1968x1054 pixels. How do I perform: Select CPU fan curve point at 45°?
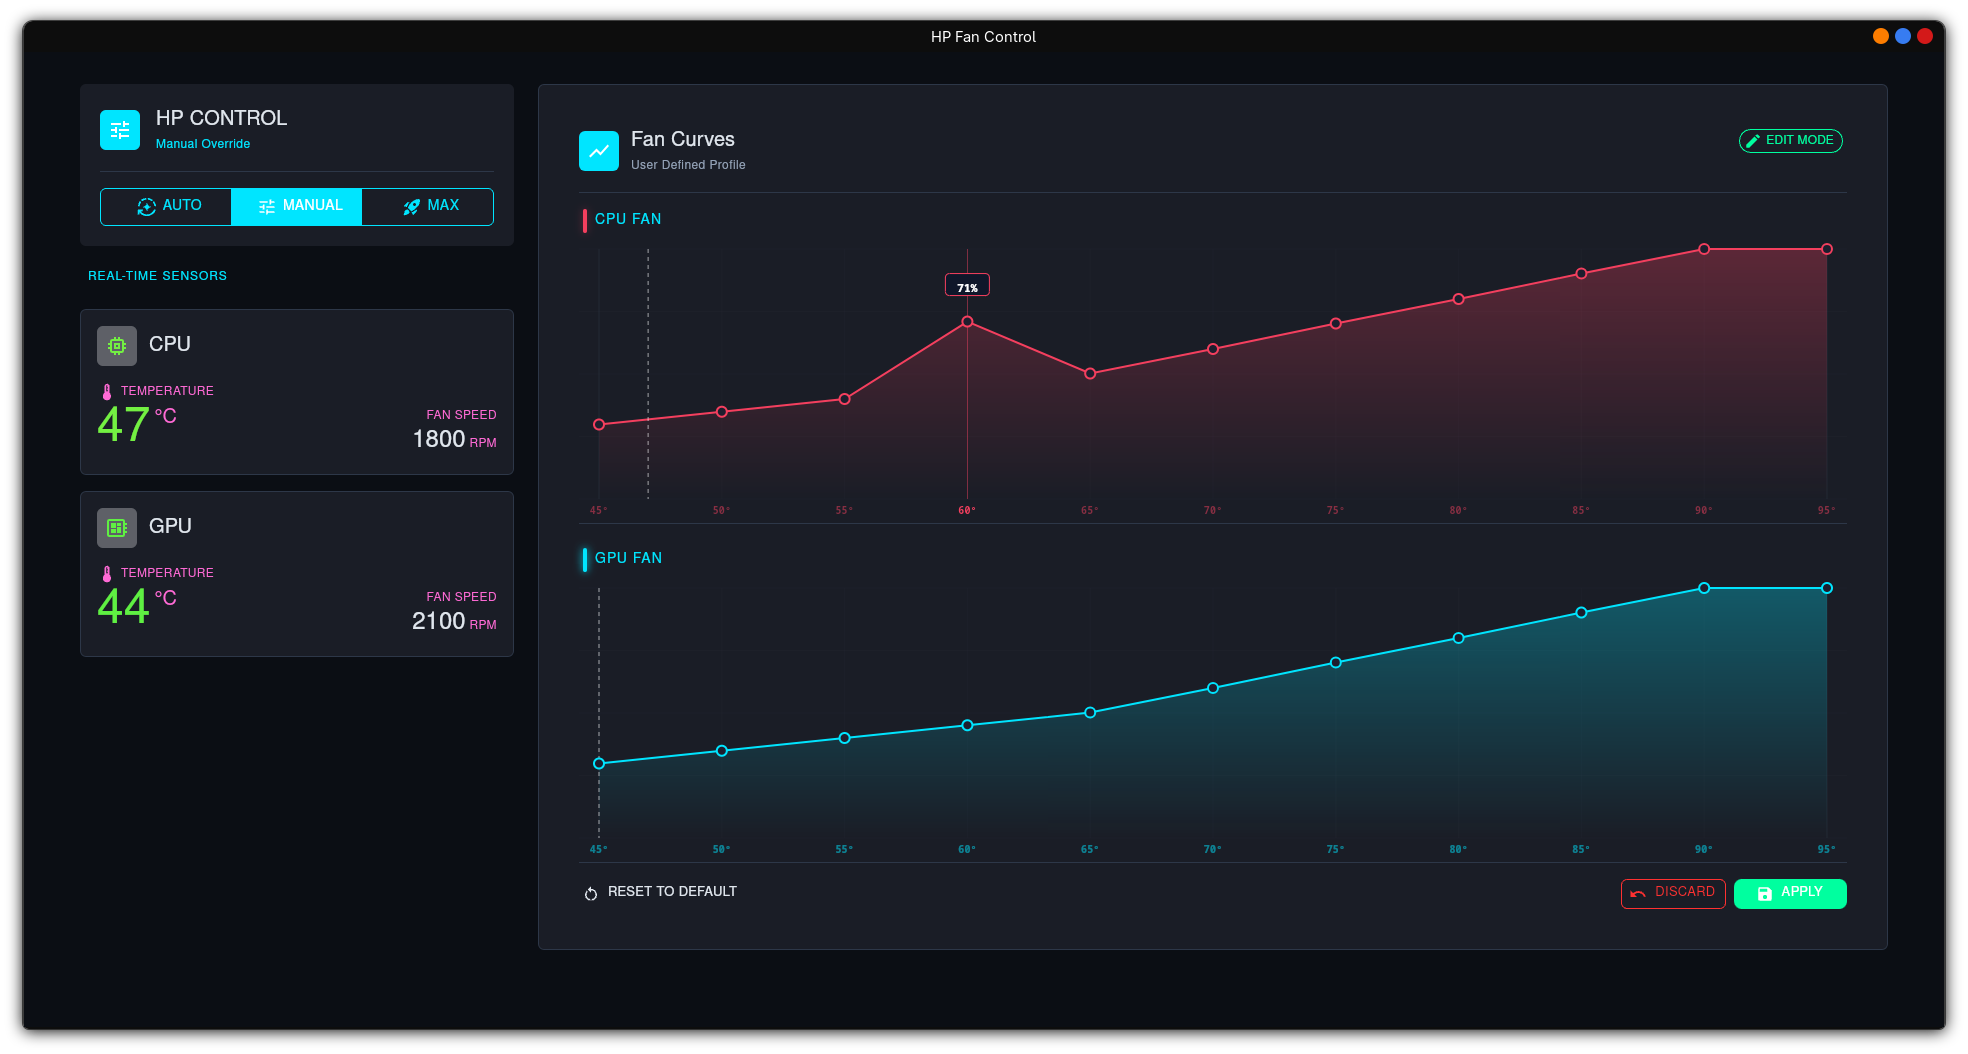599,425
